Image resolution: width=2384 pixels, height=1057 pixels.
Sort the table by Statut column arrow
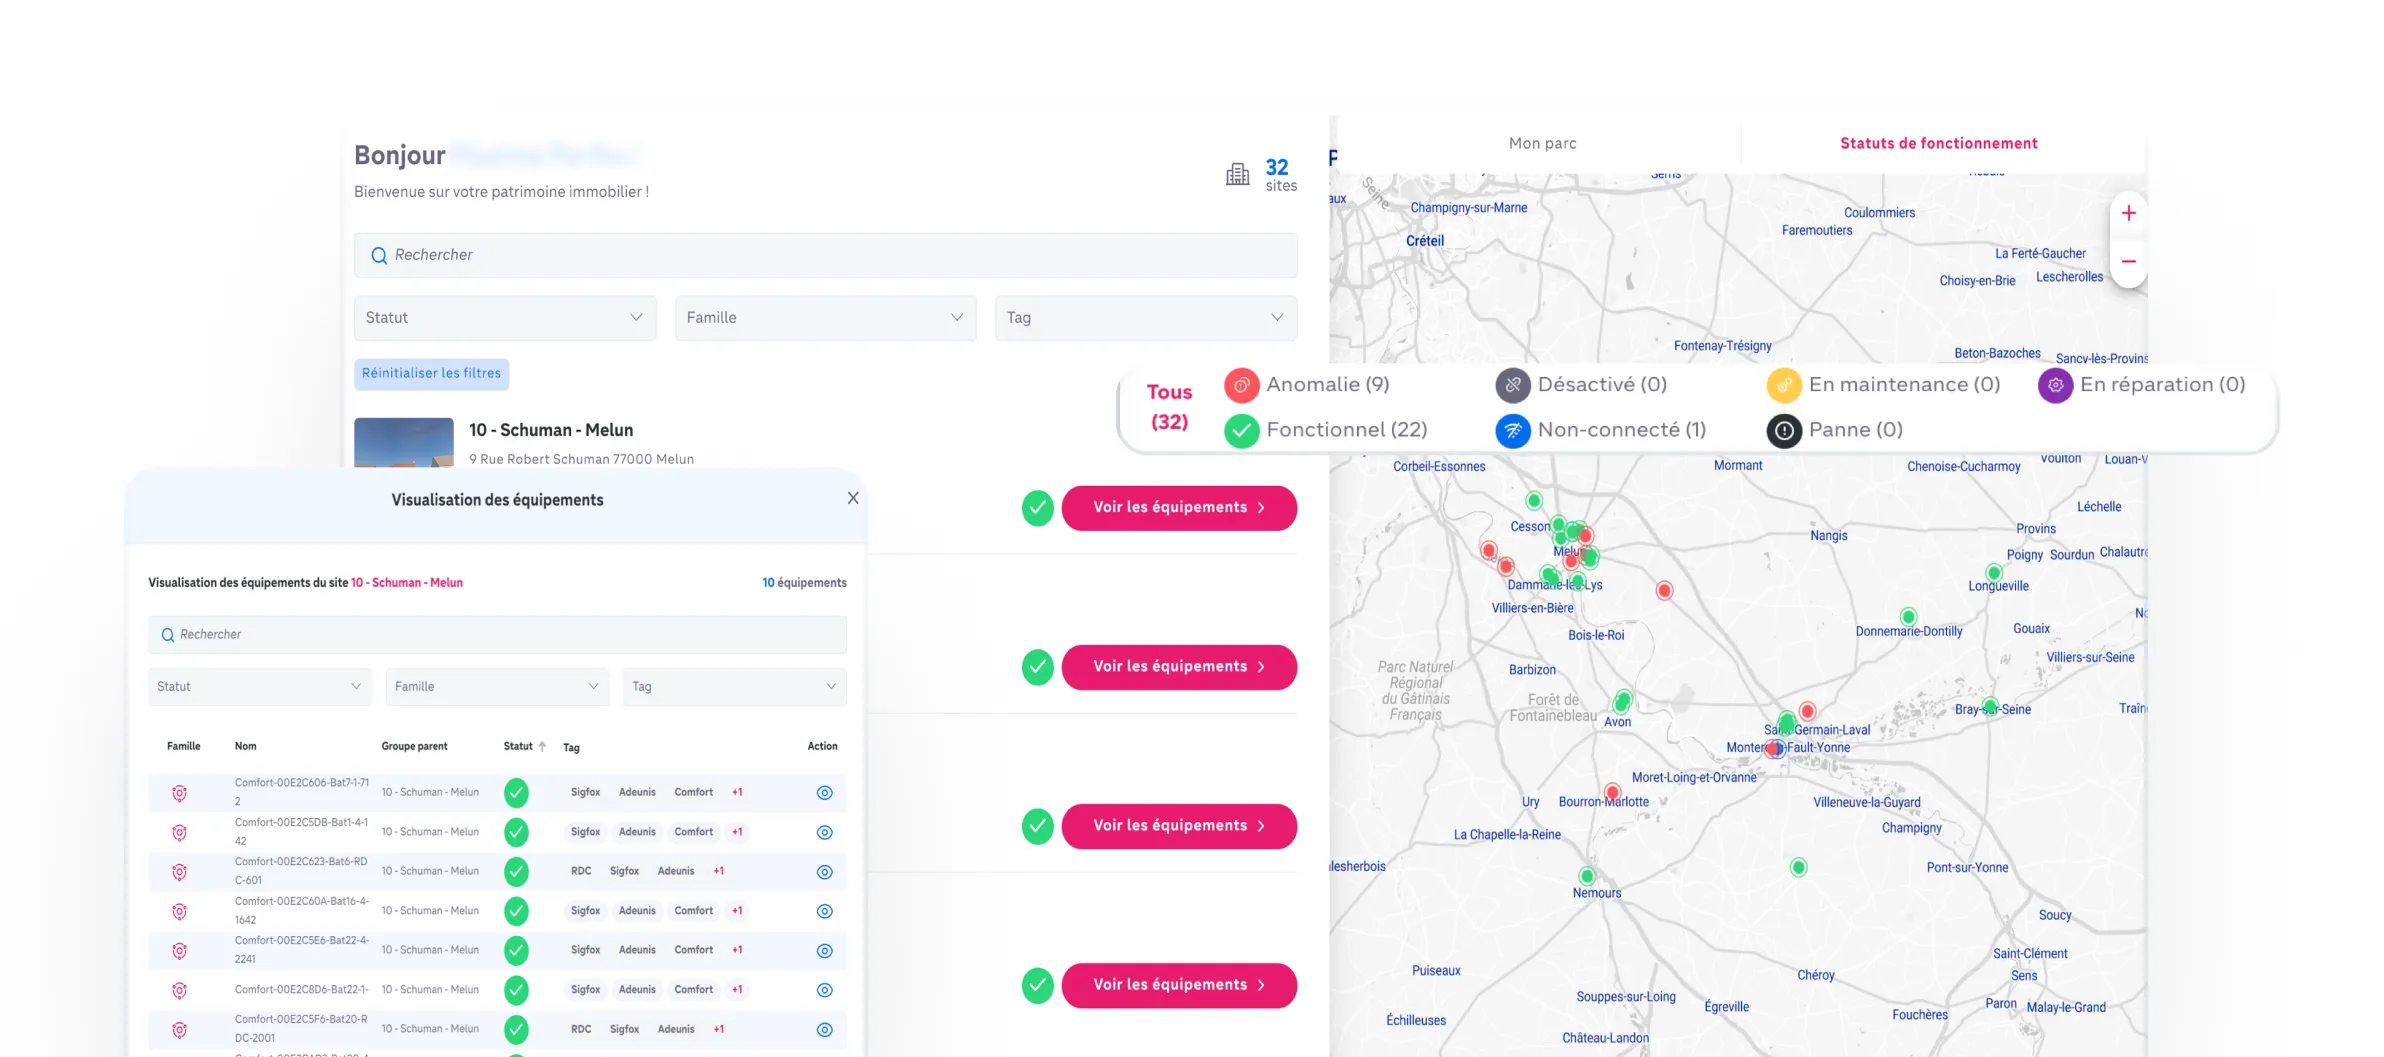[x=542, y=747]
